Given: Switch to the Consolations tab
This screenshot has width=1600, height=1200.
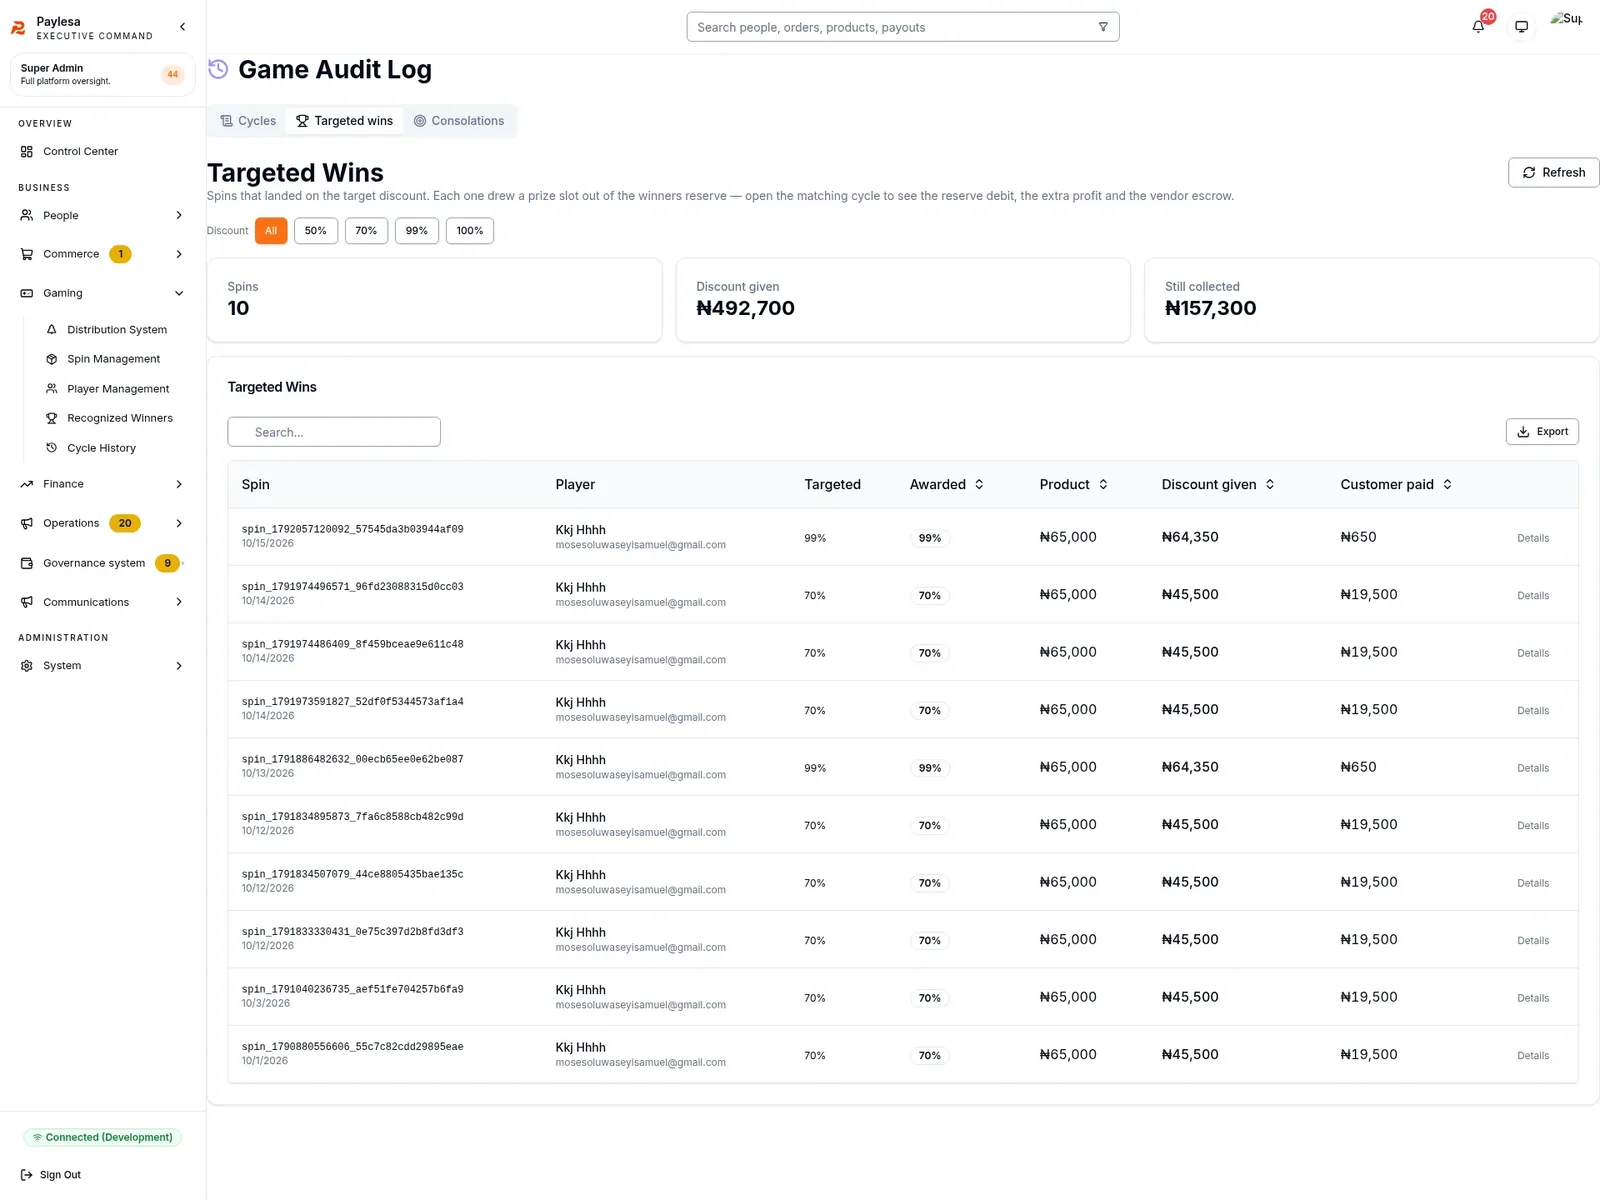Looking at the screenshot, I should coord(459,121).
